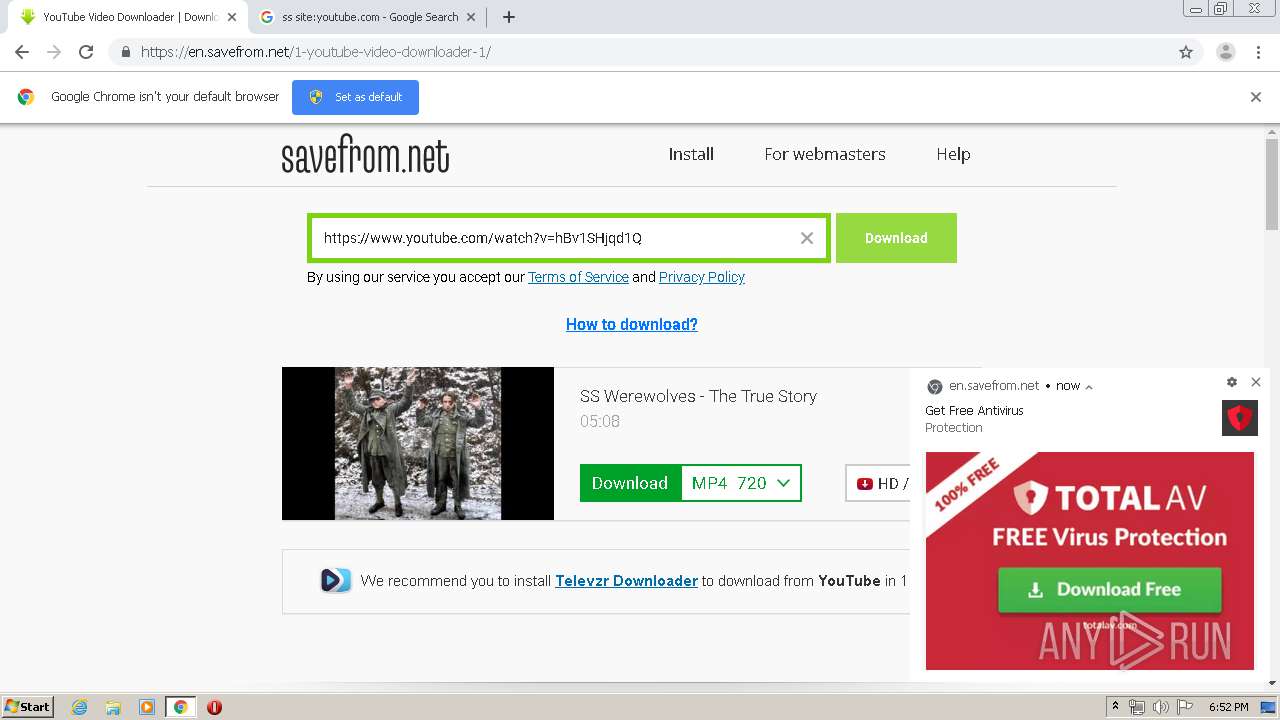Click the savefrom.net logo
The width and height of the screenshot is (1280, 720).
click(x=365, y=154)
